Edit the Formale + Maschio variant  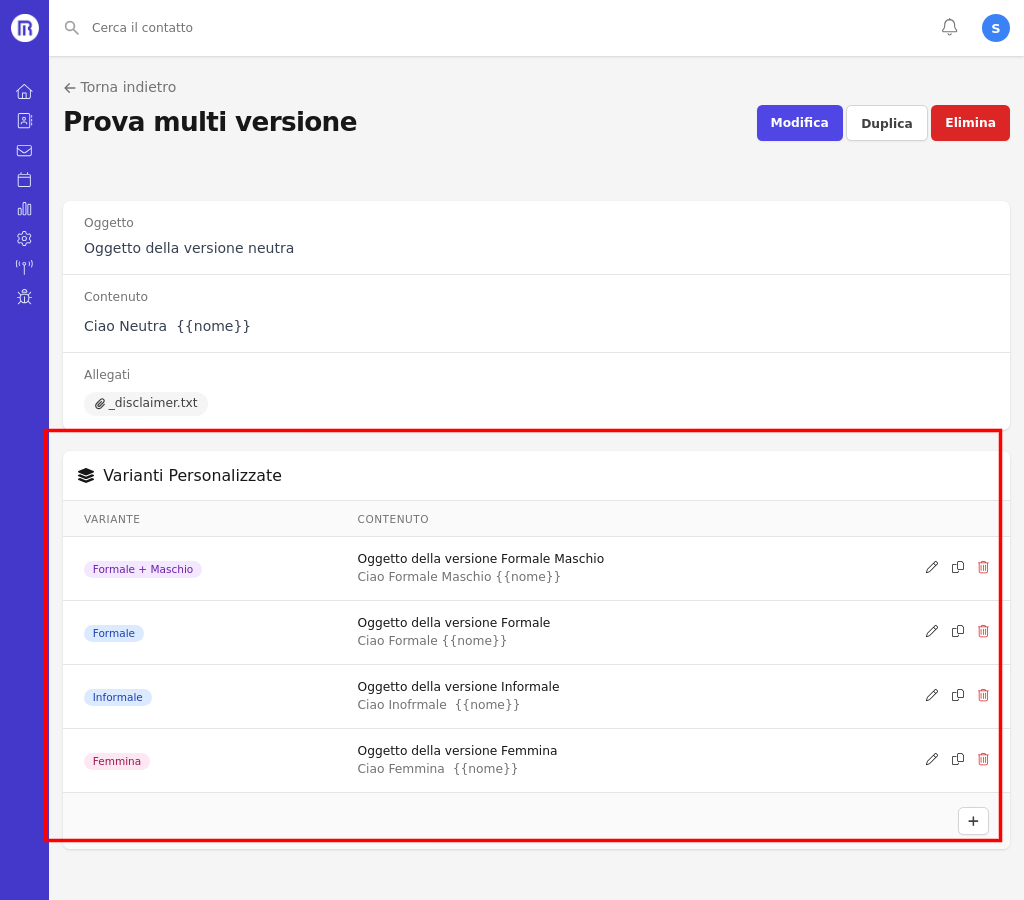click(932, 567)
